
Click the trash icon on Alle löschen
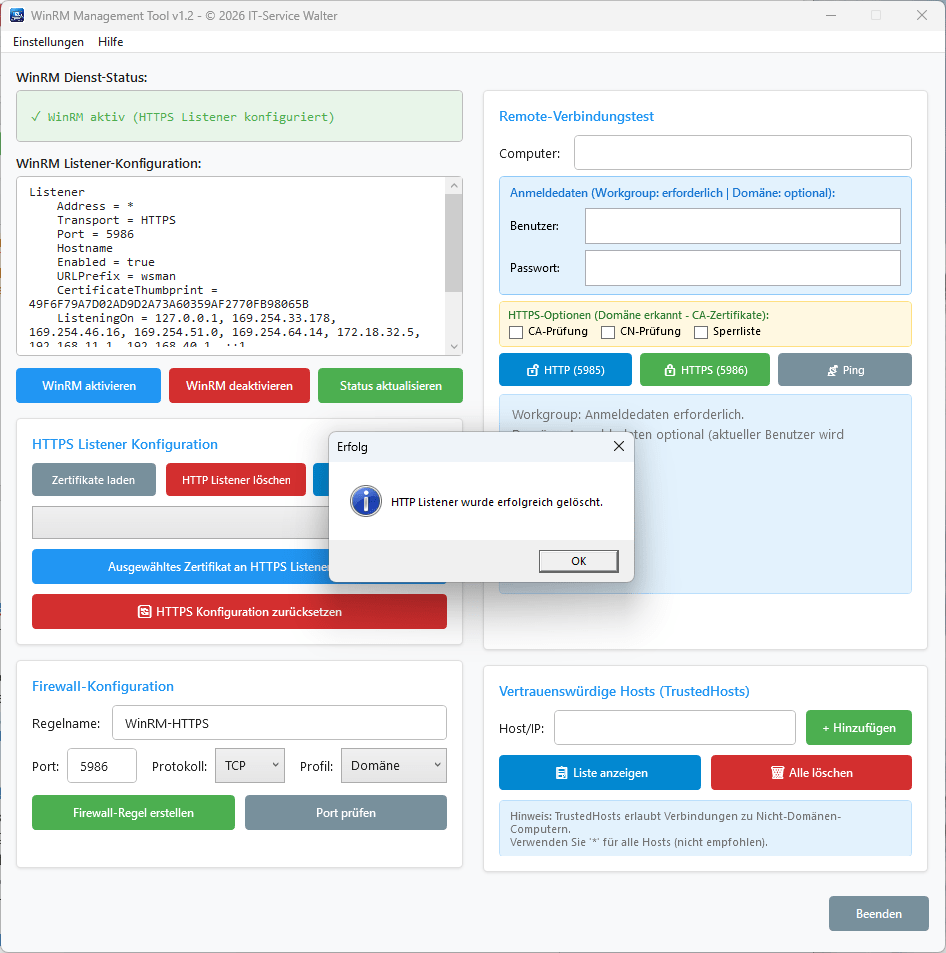pyautogui.click(x=776, y=773)
